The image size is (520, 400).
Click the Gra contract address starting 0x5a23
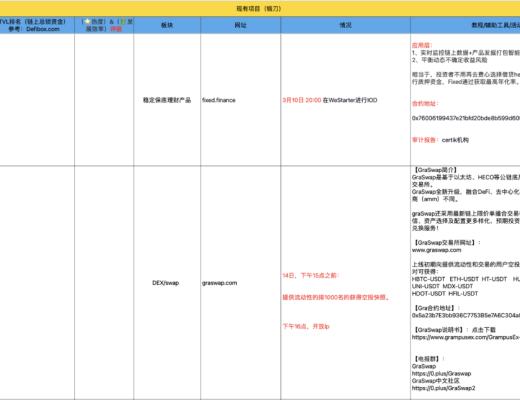point(466,315)
